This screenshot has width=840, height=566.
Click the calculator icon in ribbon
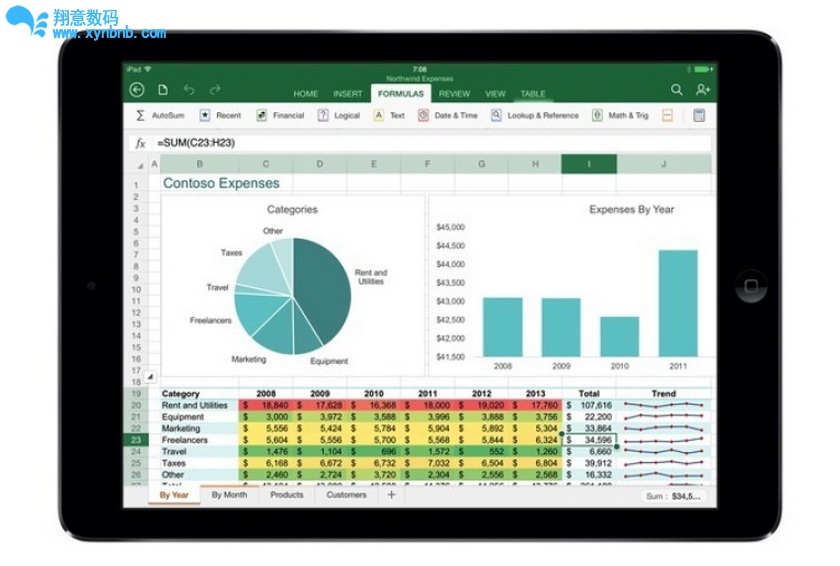[x=700, y=116]
